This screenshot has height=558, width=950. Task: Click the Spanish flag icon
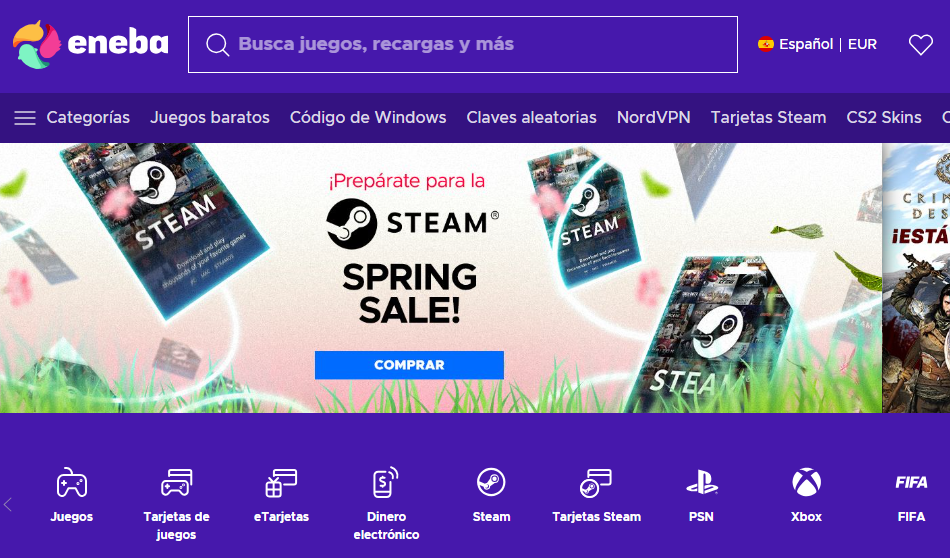[765, 44]
